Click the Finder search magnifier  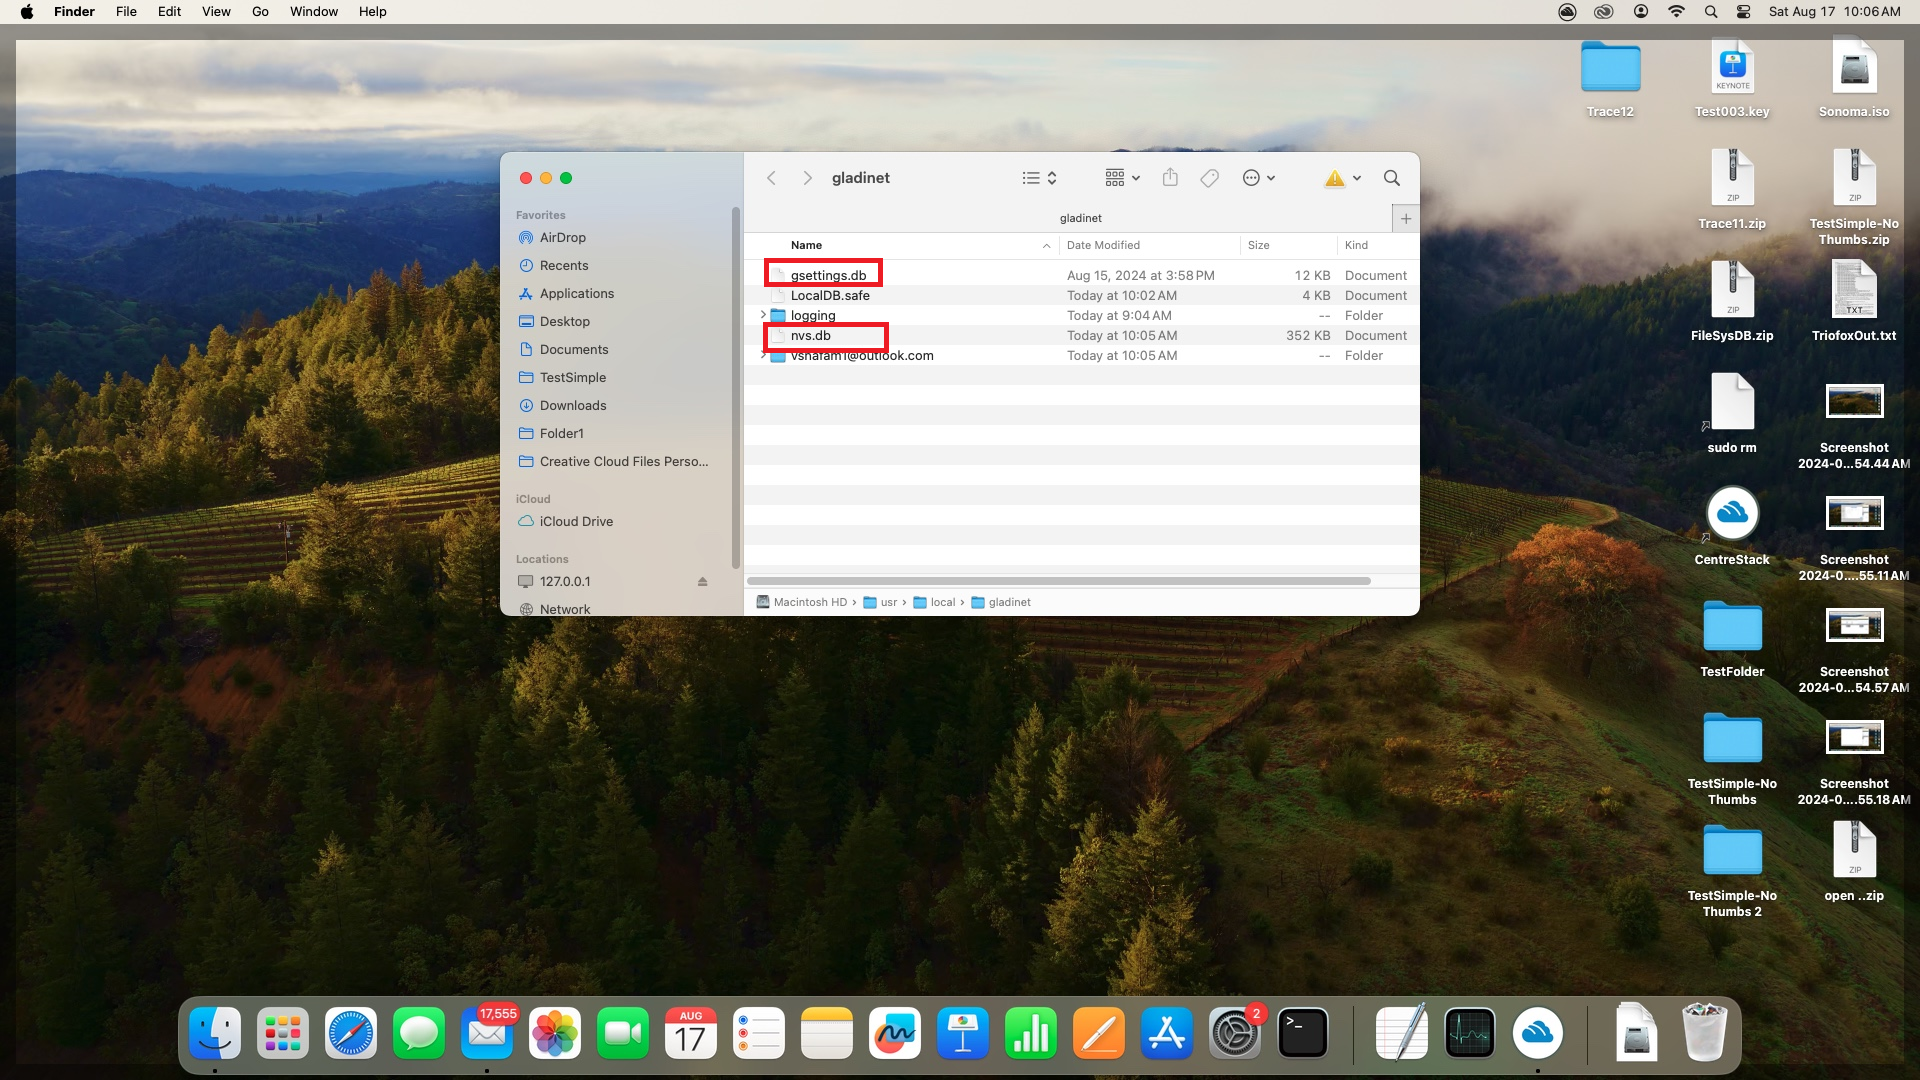pos(1391,178)
